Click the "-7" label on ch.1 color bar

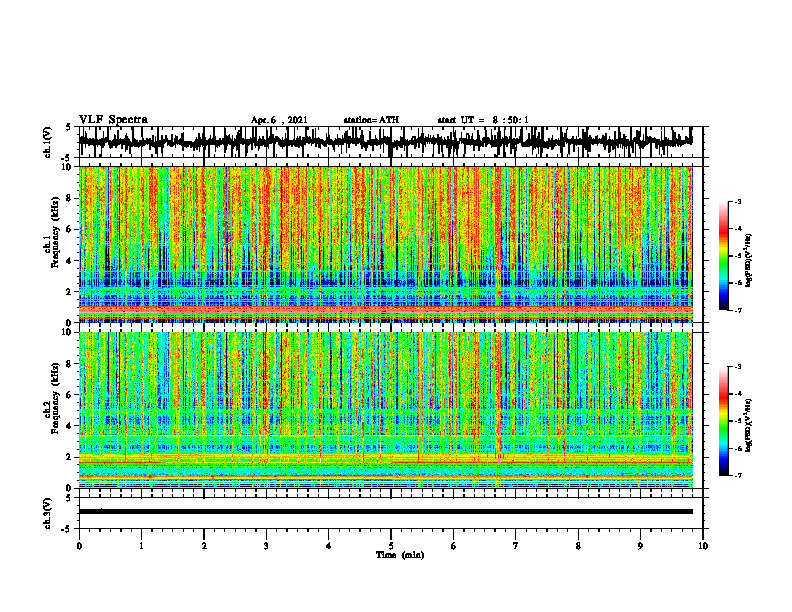pos(738,310)
